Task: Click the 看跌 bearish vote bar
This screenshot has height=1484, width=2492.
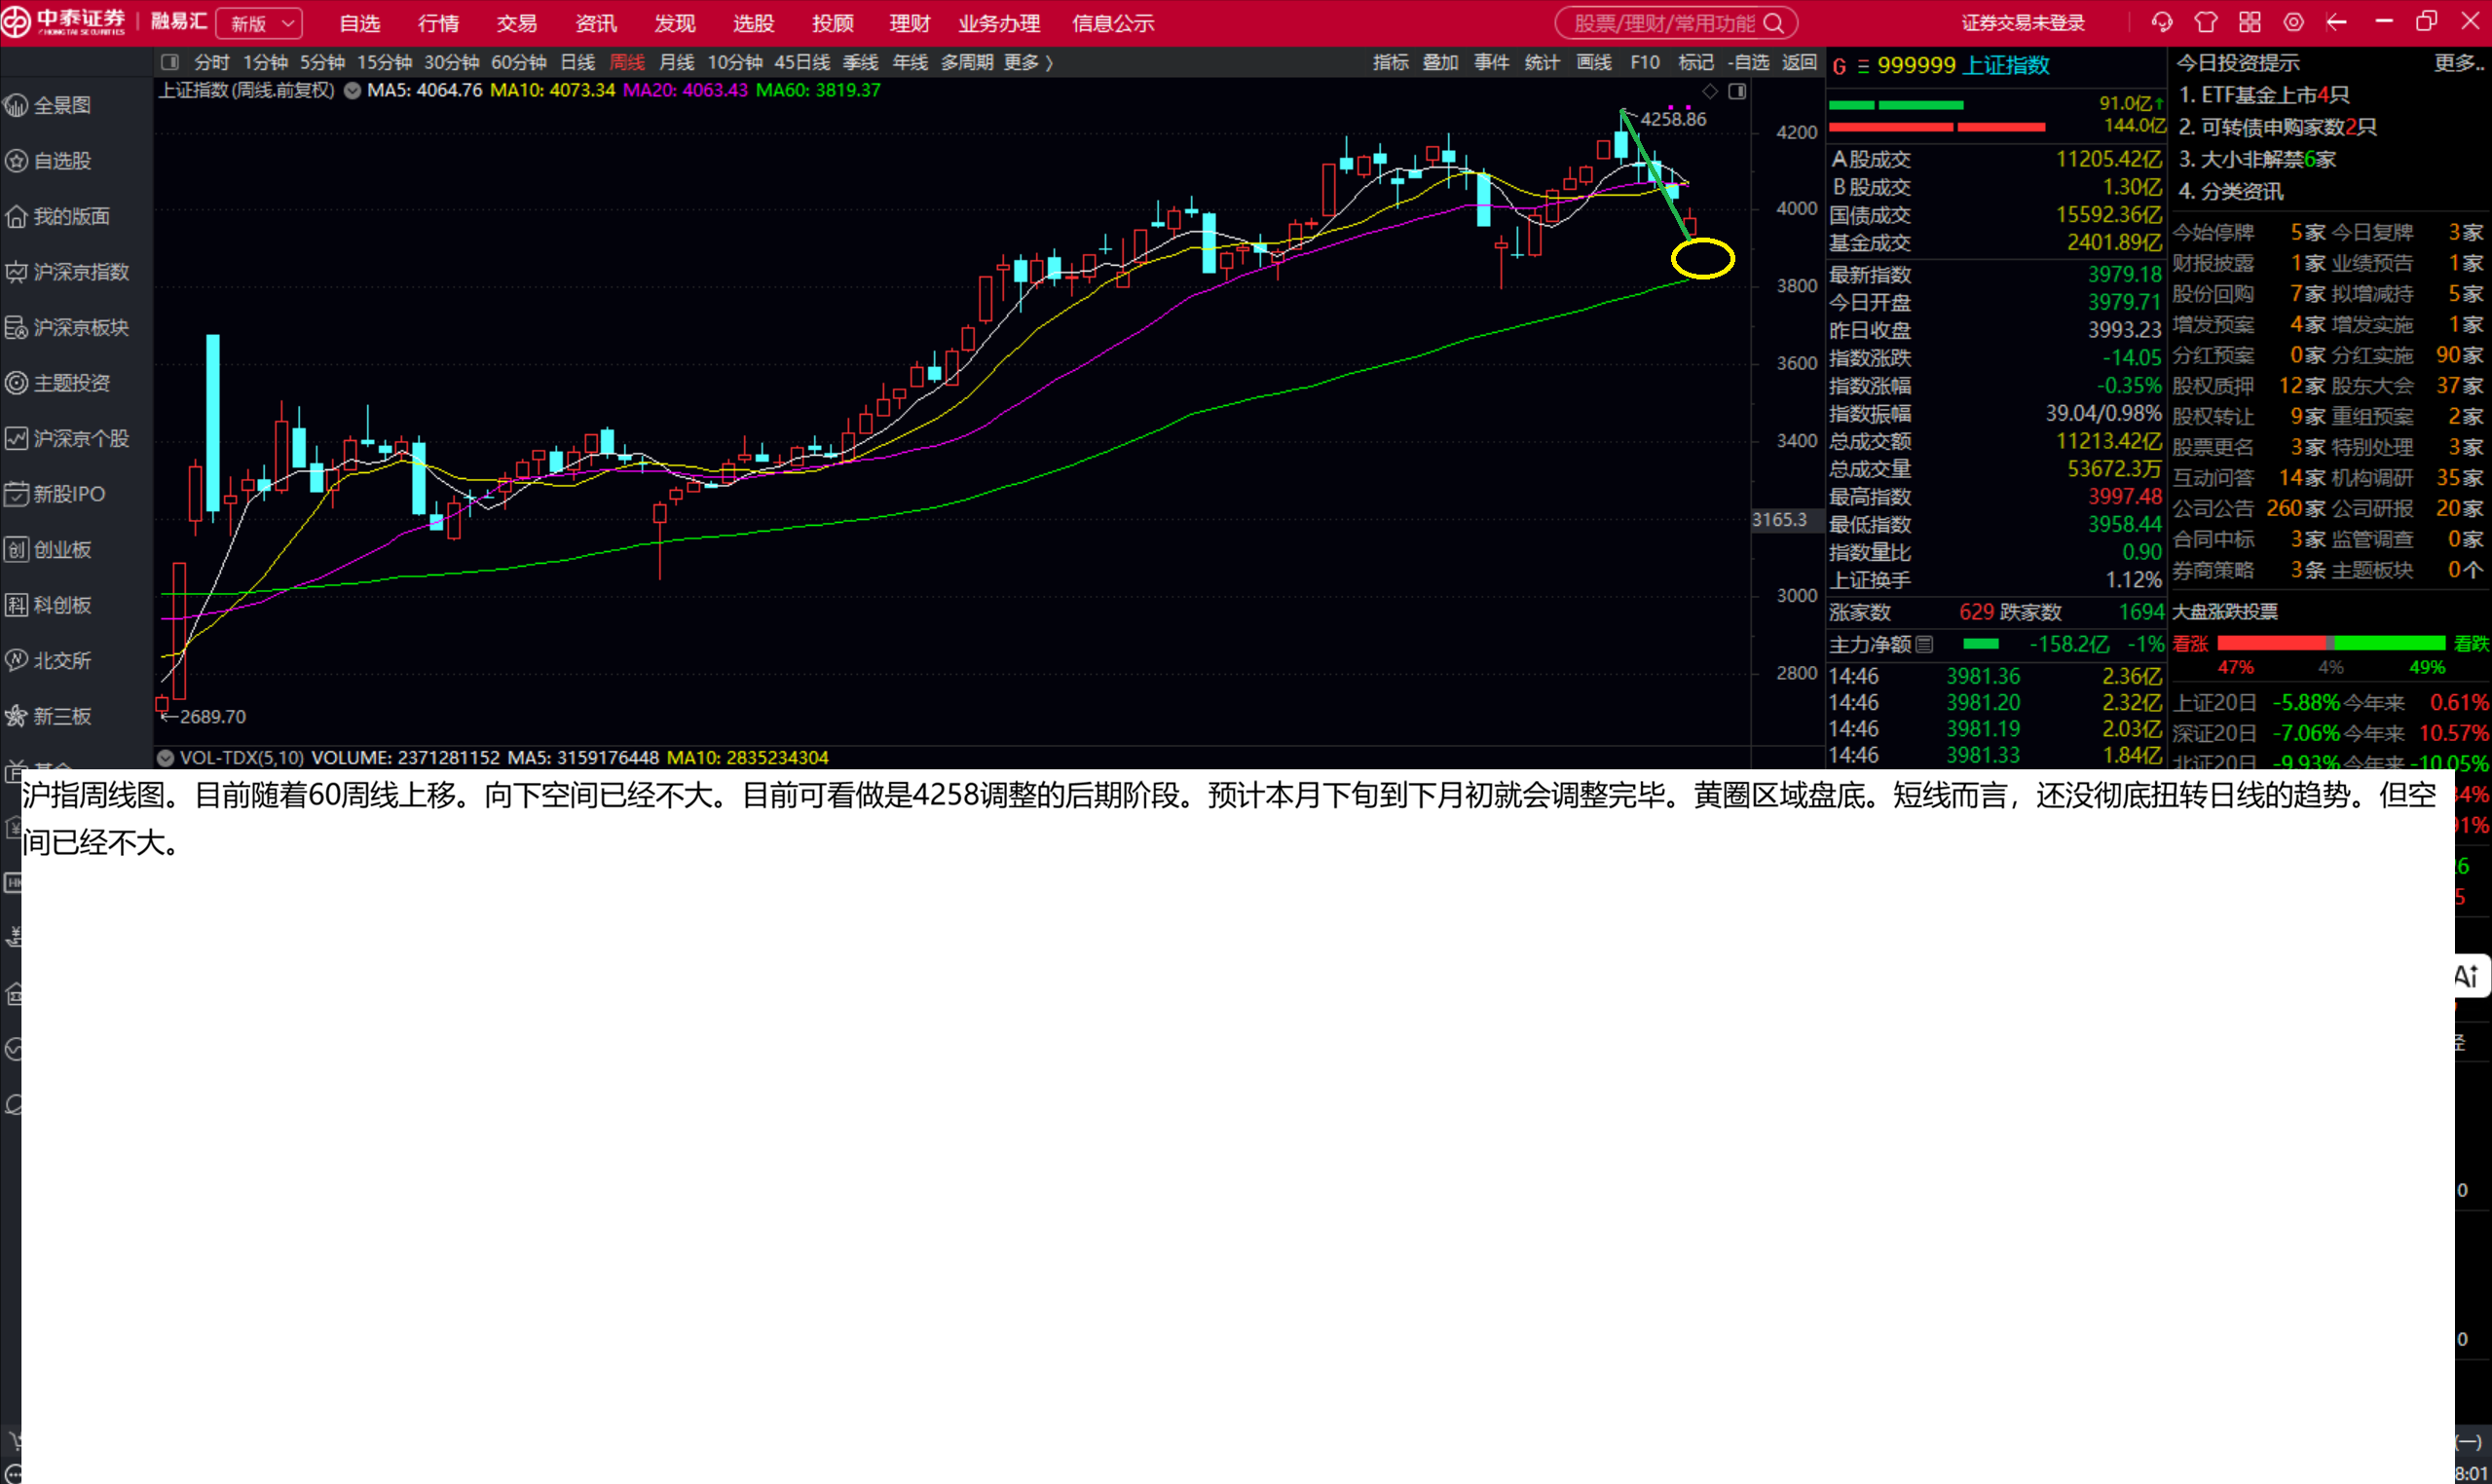Action: pyautogui.click(x=2390, y=643)
